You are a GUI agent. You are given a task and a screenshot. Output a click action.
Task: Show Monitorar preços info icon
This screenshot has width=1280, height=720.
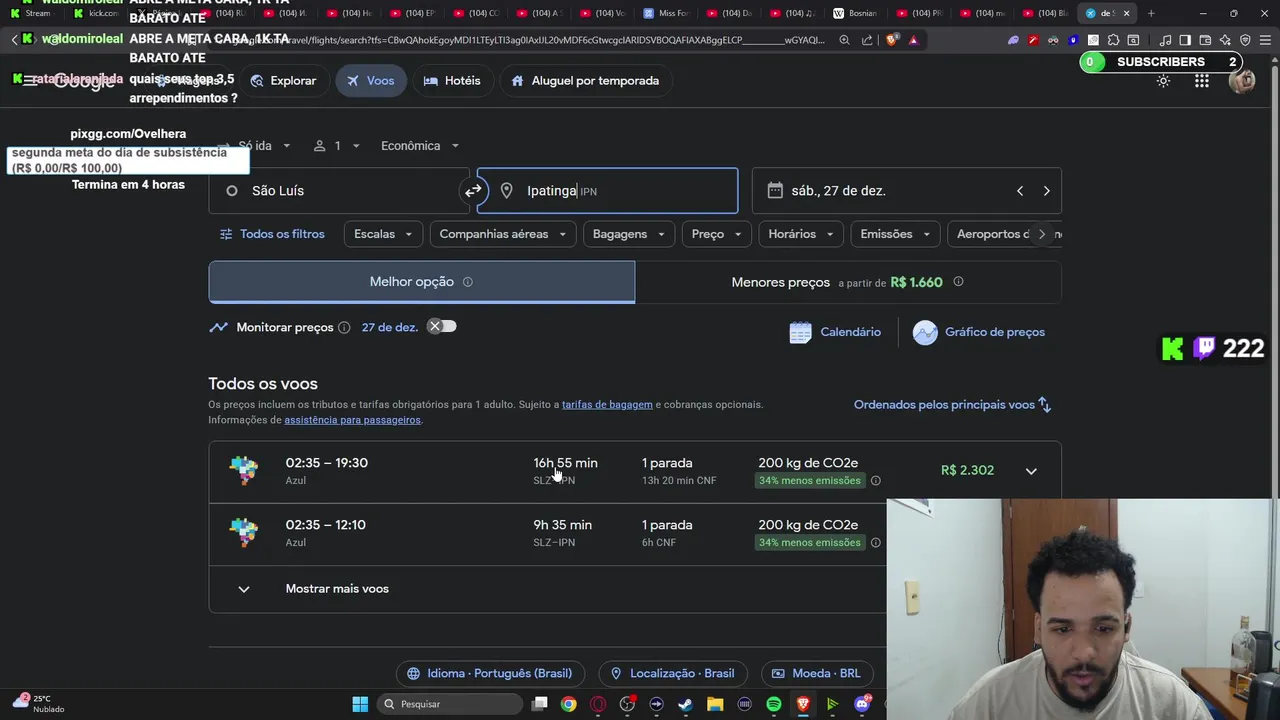coord(344,328)
